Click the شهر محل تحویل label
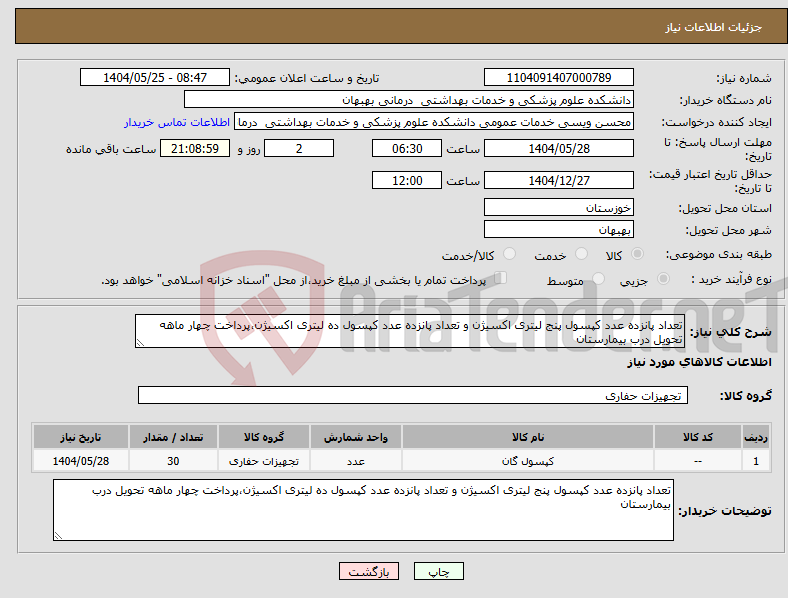788x598 pixels. (x=729, y=230)
